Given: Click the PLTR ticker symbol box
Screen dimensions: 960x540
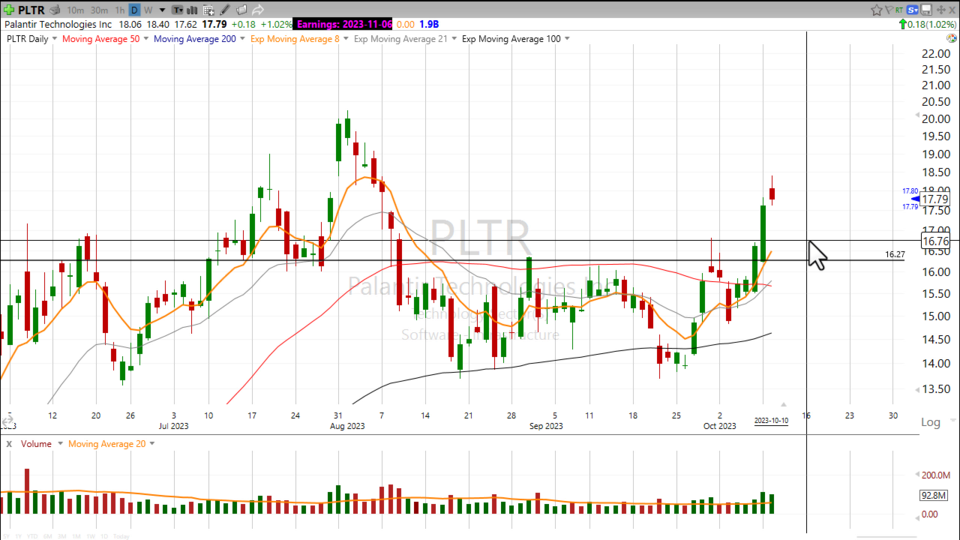Looking at the screenshot, I should (x=31, y=10).
